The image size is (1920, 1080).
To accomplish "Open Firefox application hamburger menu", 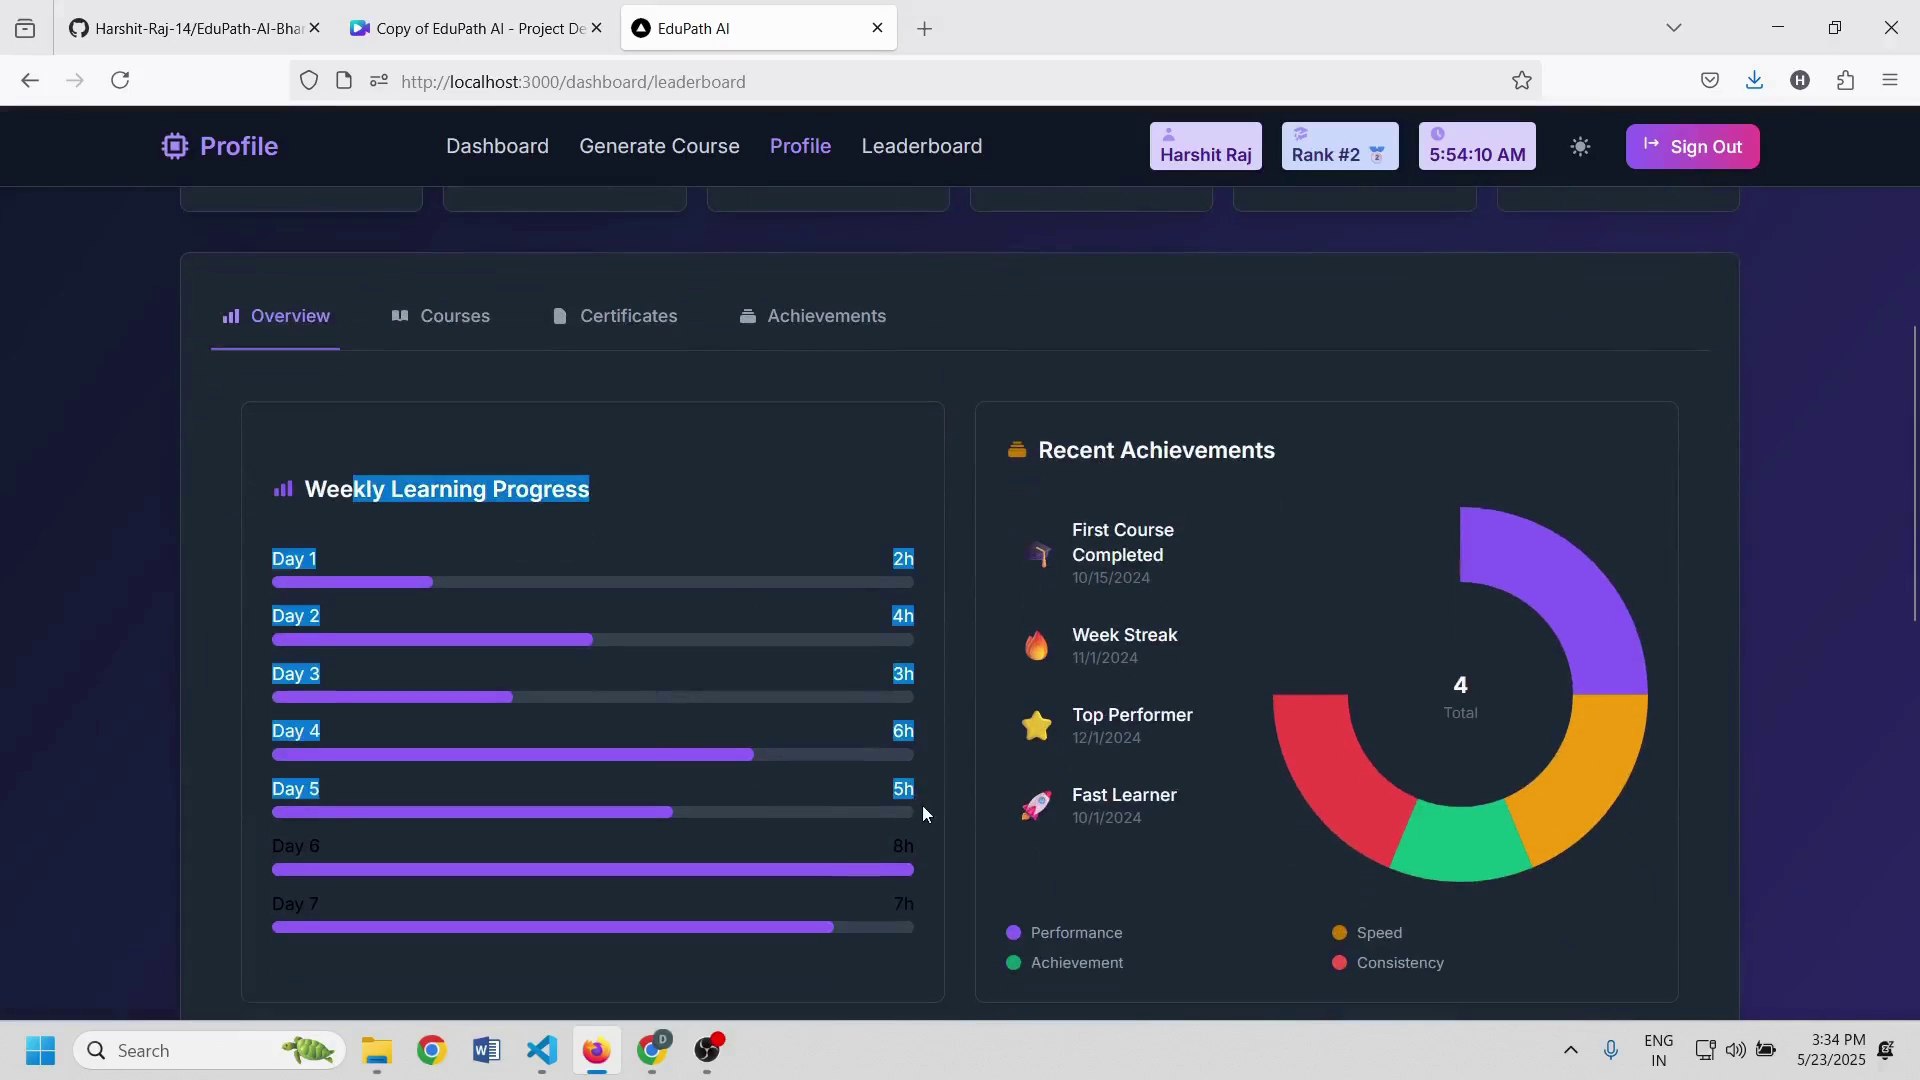I will pos(1890,81).
